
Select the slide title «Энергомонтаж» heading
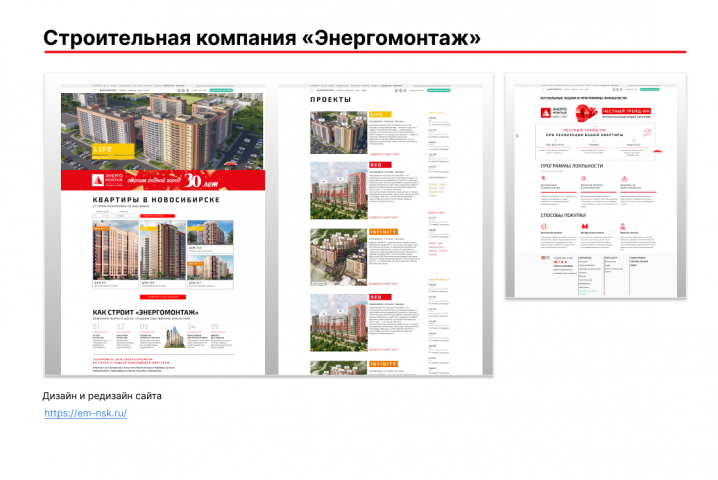click(262, 38)
